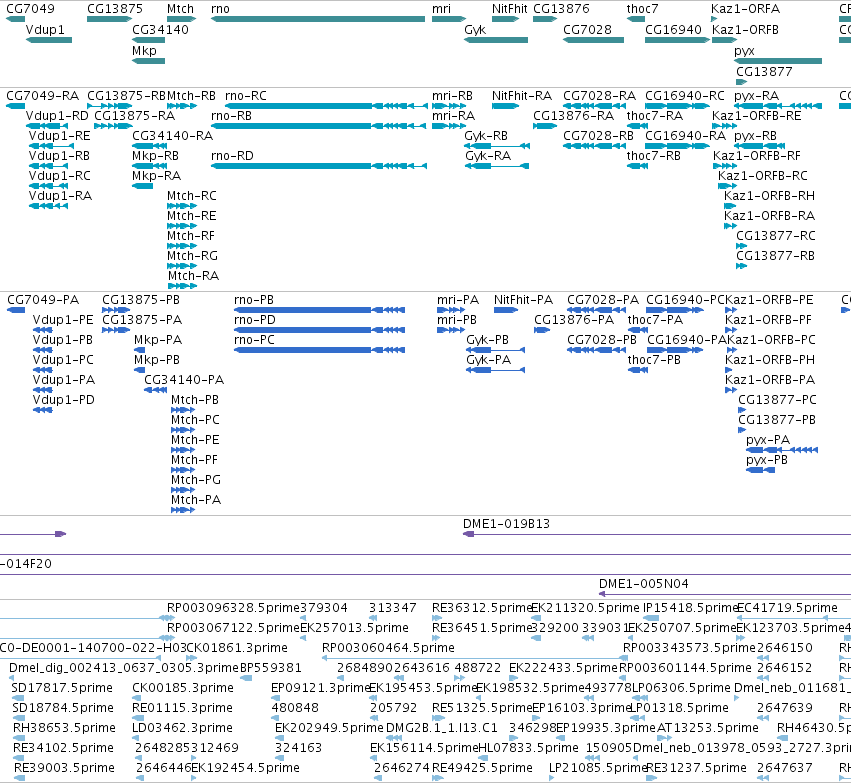Select transcript Gyk-RB
851x783 pixels.
pyautogui.click(x=497, y=145)
